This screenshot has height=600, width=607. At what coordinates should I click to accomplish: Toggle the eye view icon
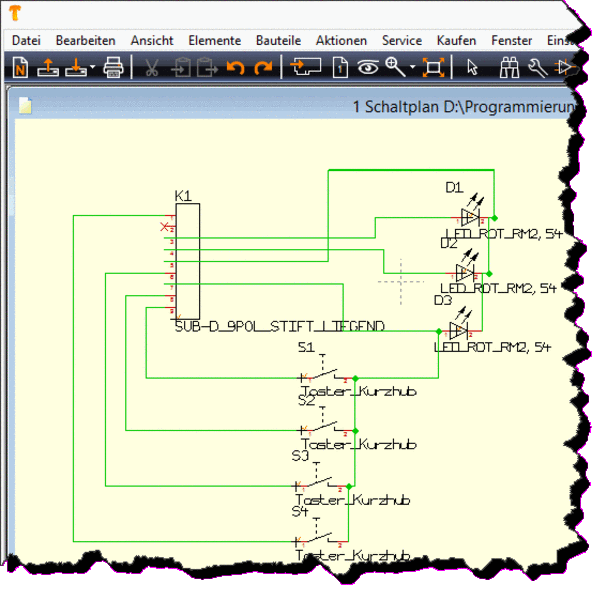[368, 68]
